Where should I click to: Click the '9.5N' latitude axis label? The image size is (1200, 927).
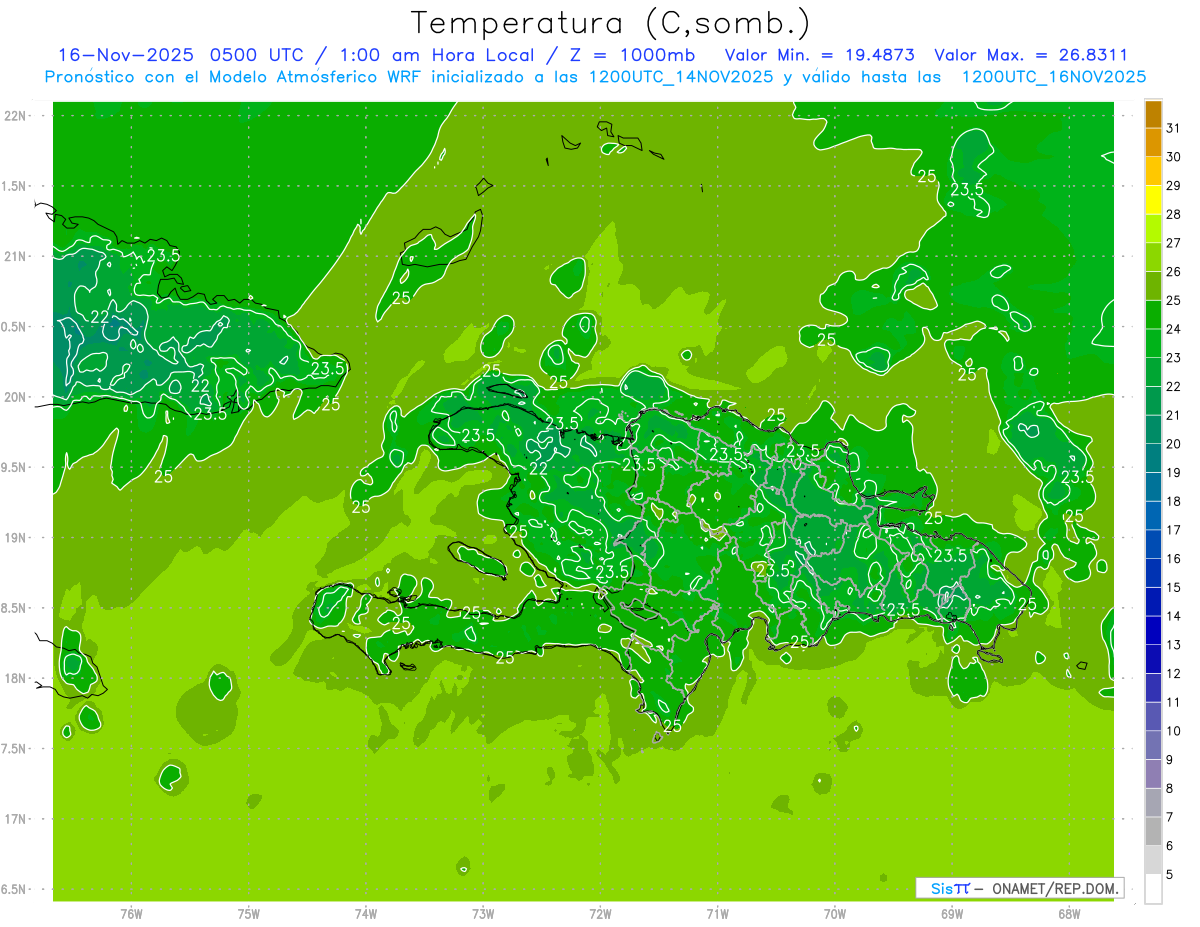click(15, 467)
